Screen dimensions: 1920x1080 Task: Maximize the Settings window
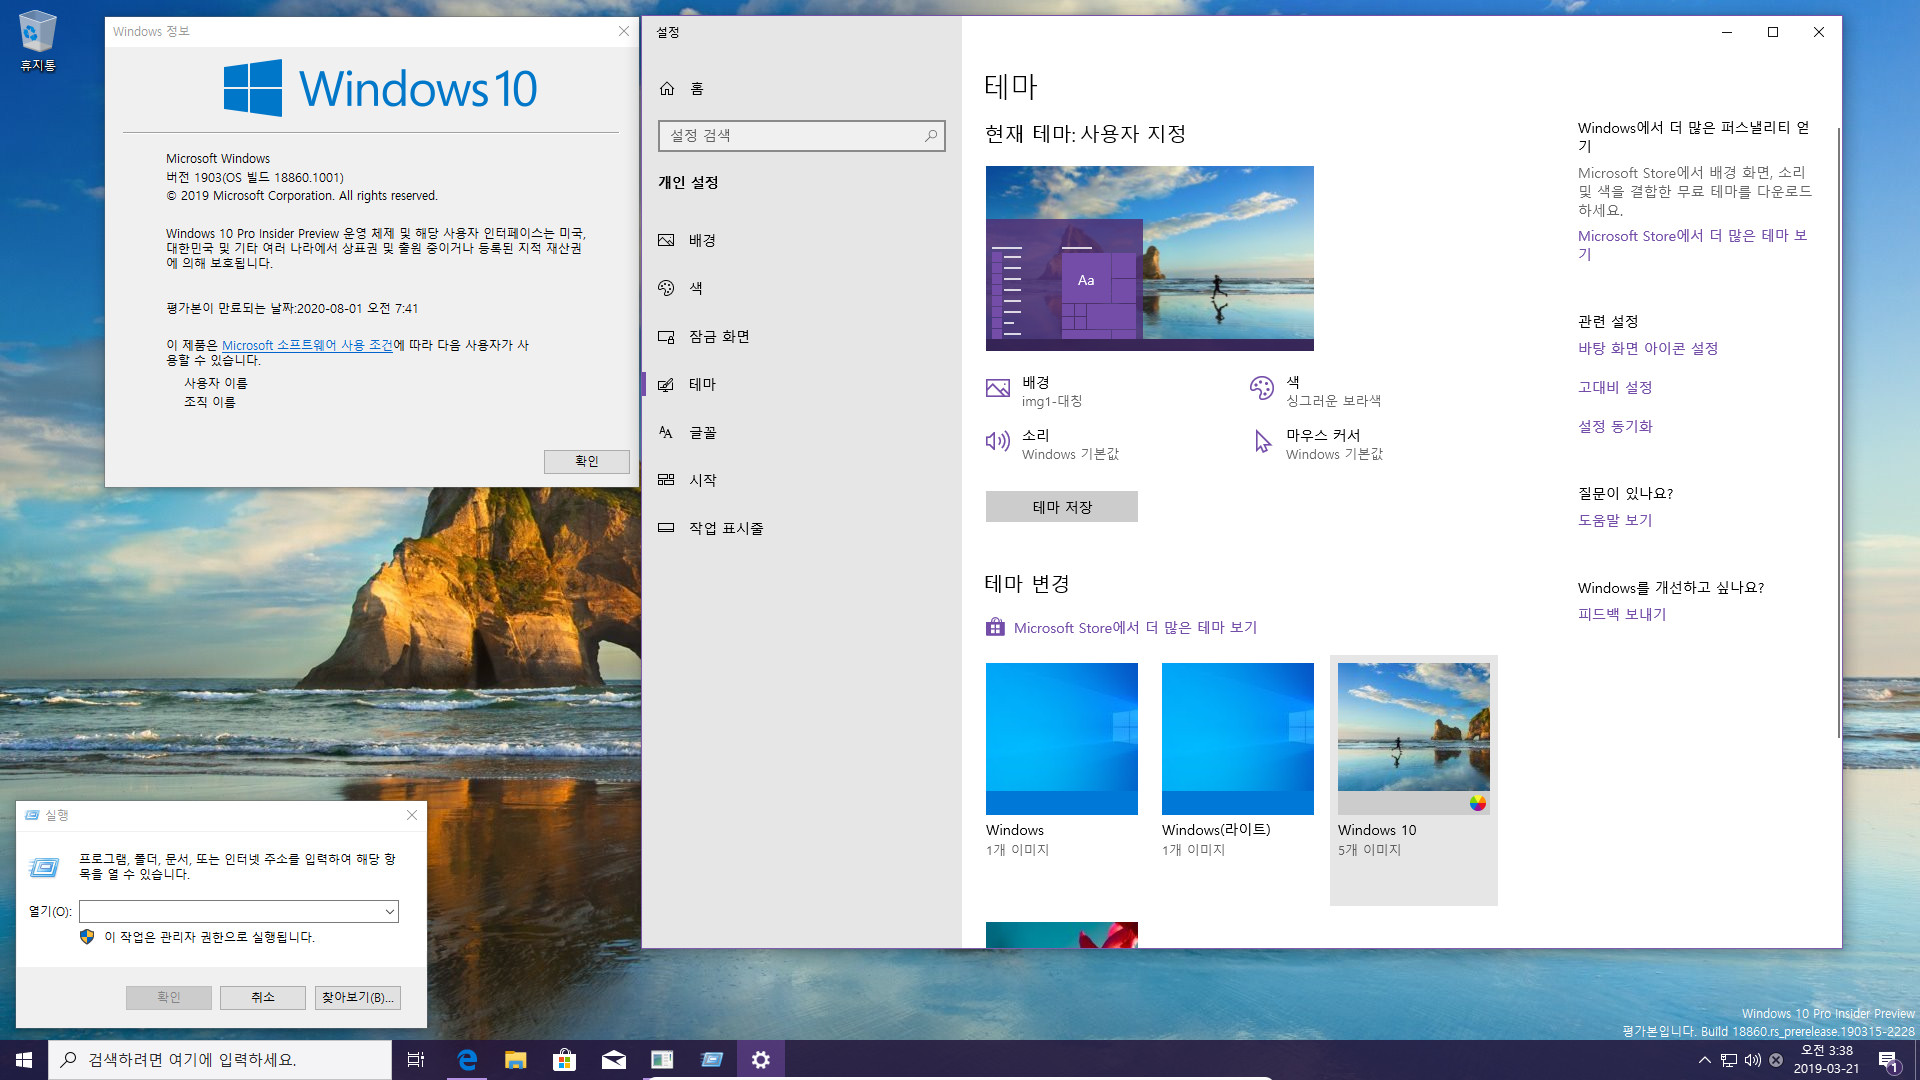pos(1773,32)
